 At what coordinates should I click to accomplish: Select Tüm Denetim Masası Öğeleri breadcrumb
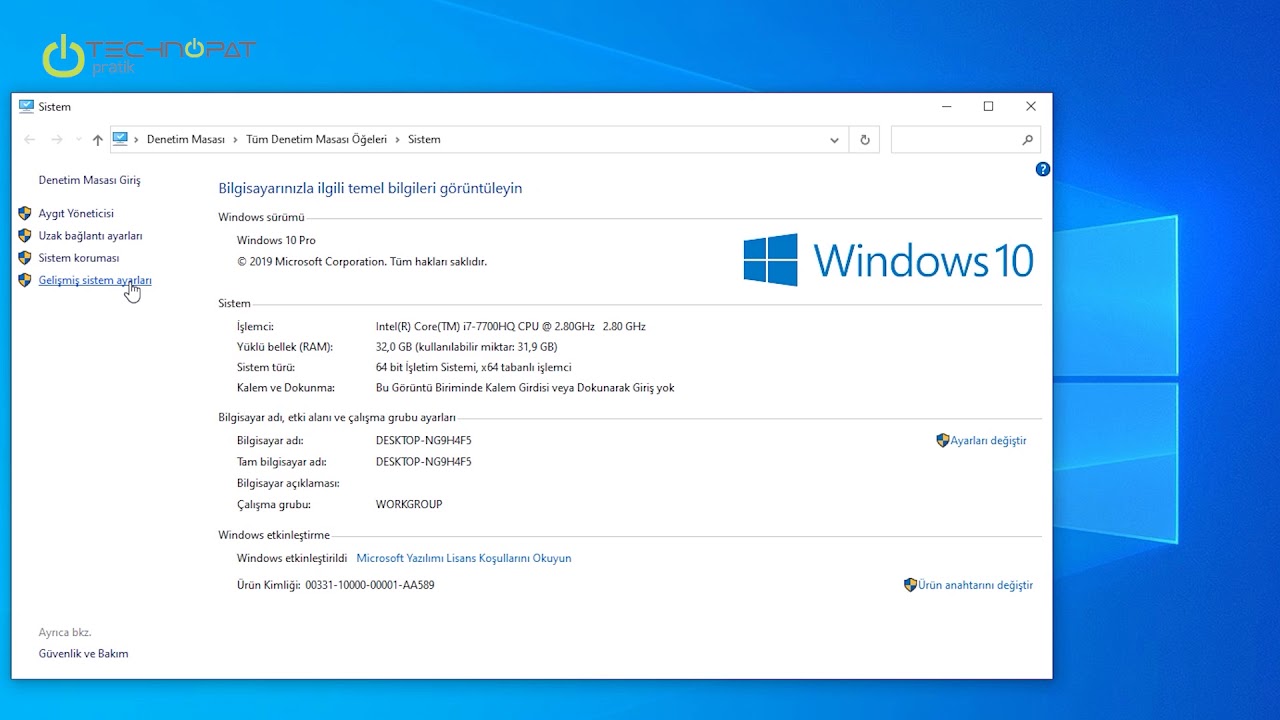pyautogui.click(x=316, y=140)
